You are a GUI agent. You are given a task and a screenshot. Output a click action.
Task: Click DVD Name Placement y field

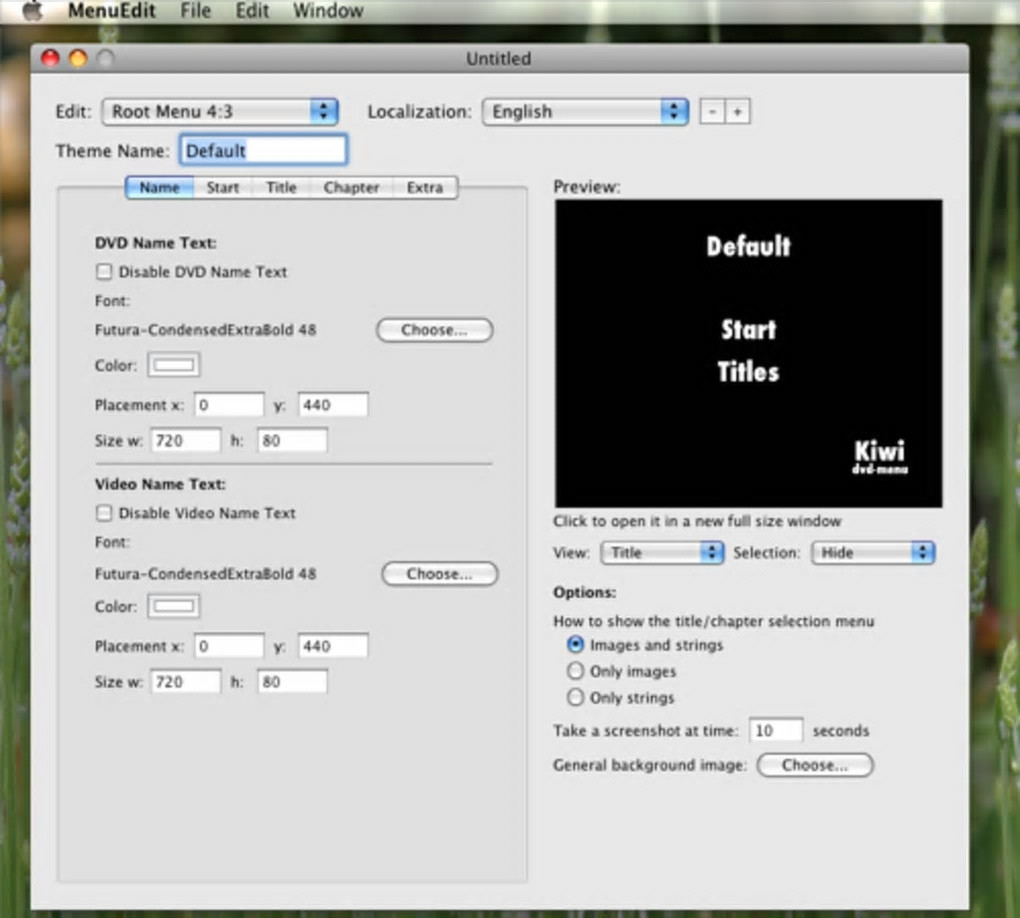[333, 405]
